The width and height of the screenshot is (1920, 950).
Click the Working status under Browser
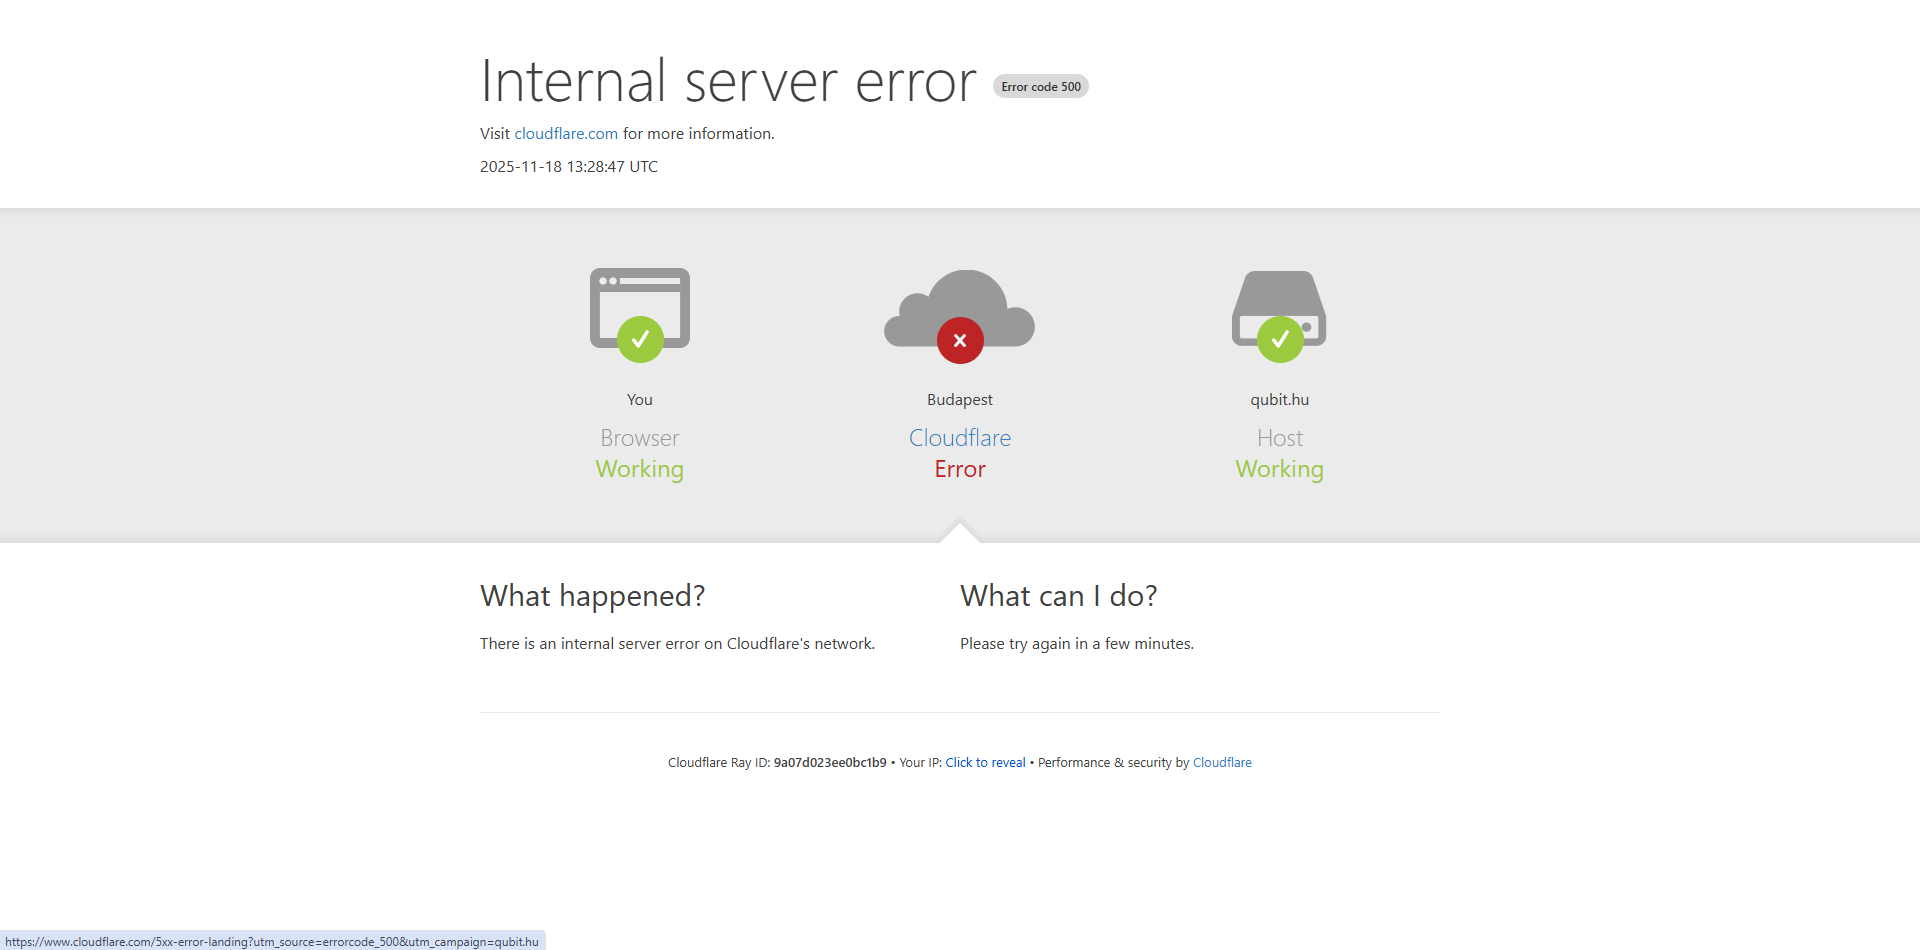(640, 469)
